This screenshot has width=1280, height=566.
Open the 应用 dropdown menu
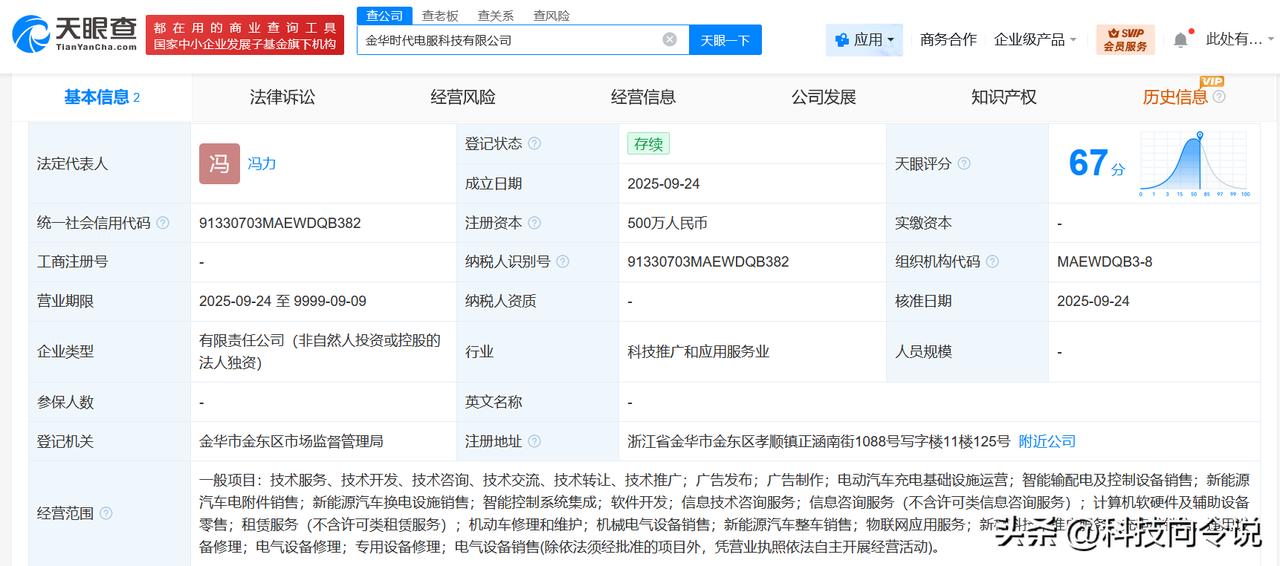tap(865, 40)
